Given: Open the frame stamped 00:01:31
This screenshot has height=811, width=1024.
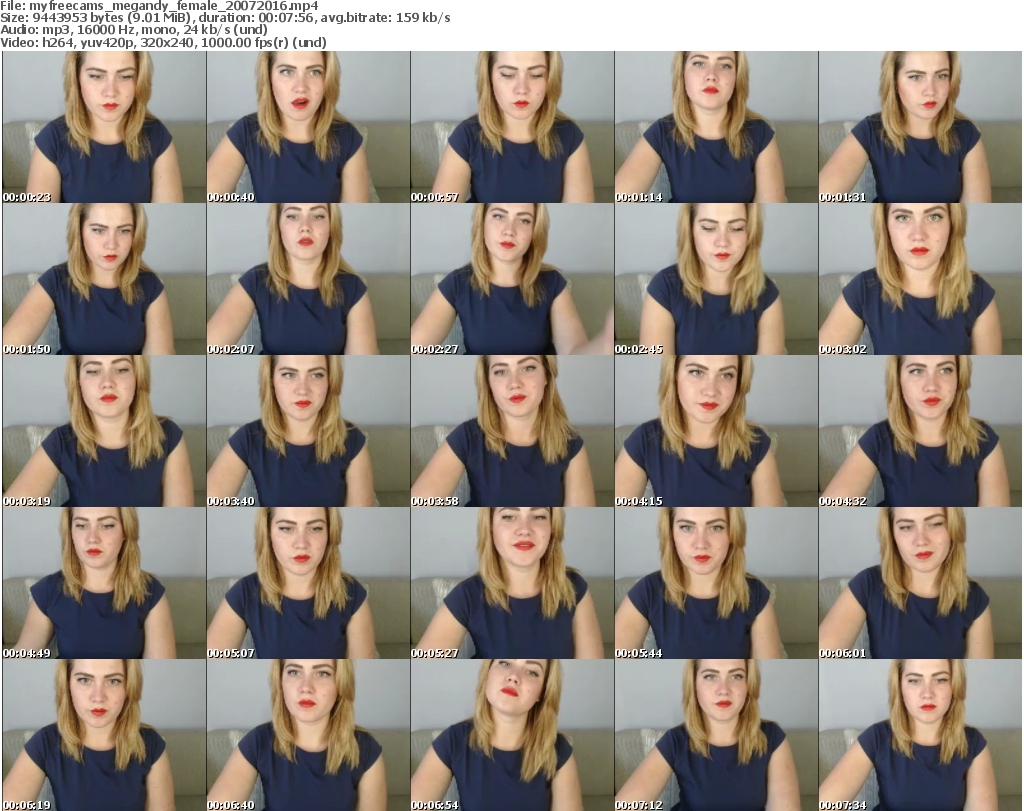Looking at the screenshot, I should 920,127.
